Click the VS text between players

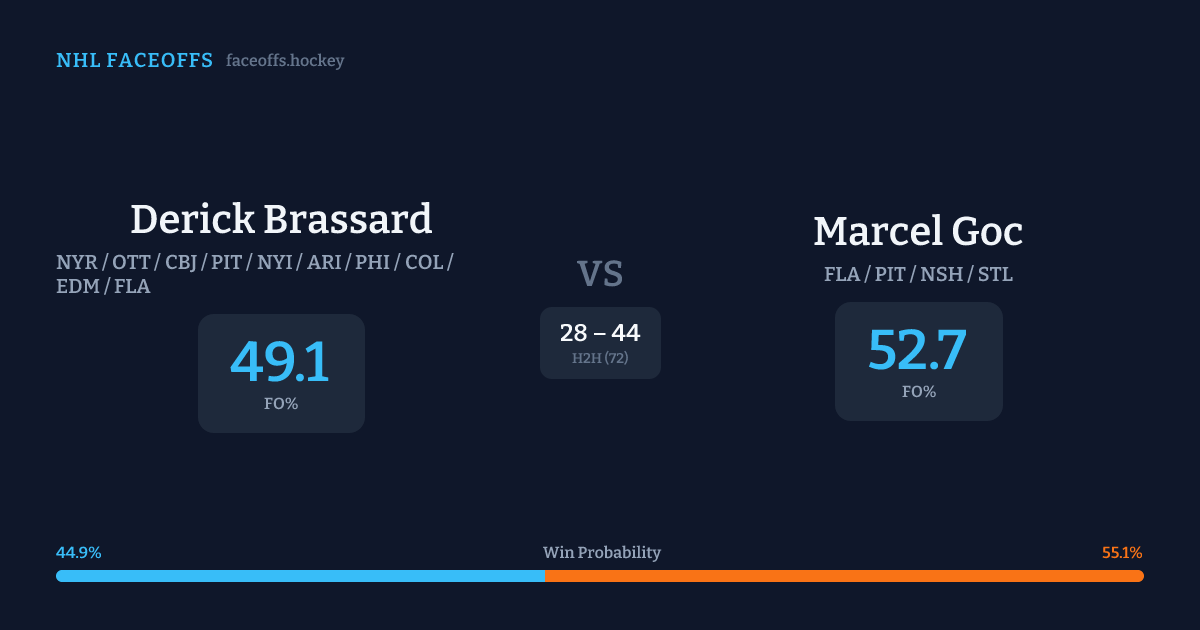pyautogui.click(x=600, y=274)
